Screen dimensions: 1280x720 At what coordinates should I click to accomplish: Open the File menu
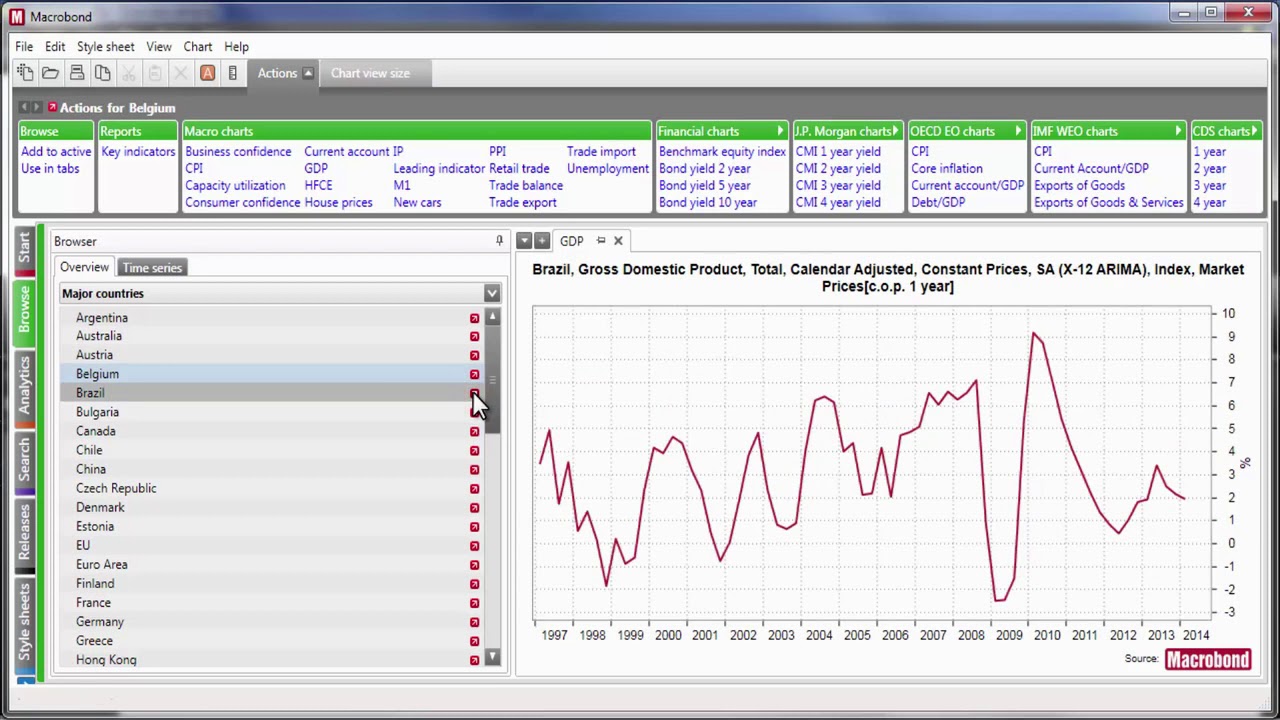click(x=24, y=47)
